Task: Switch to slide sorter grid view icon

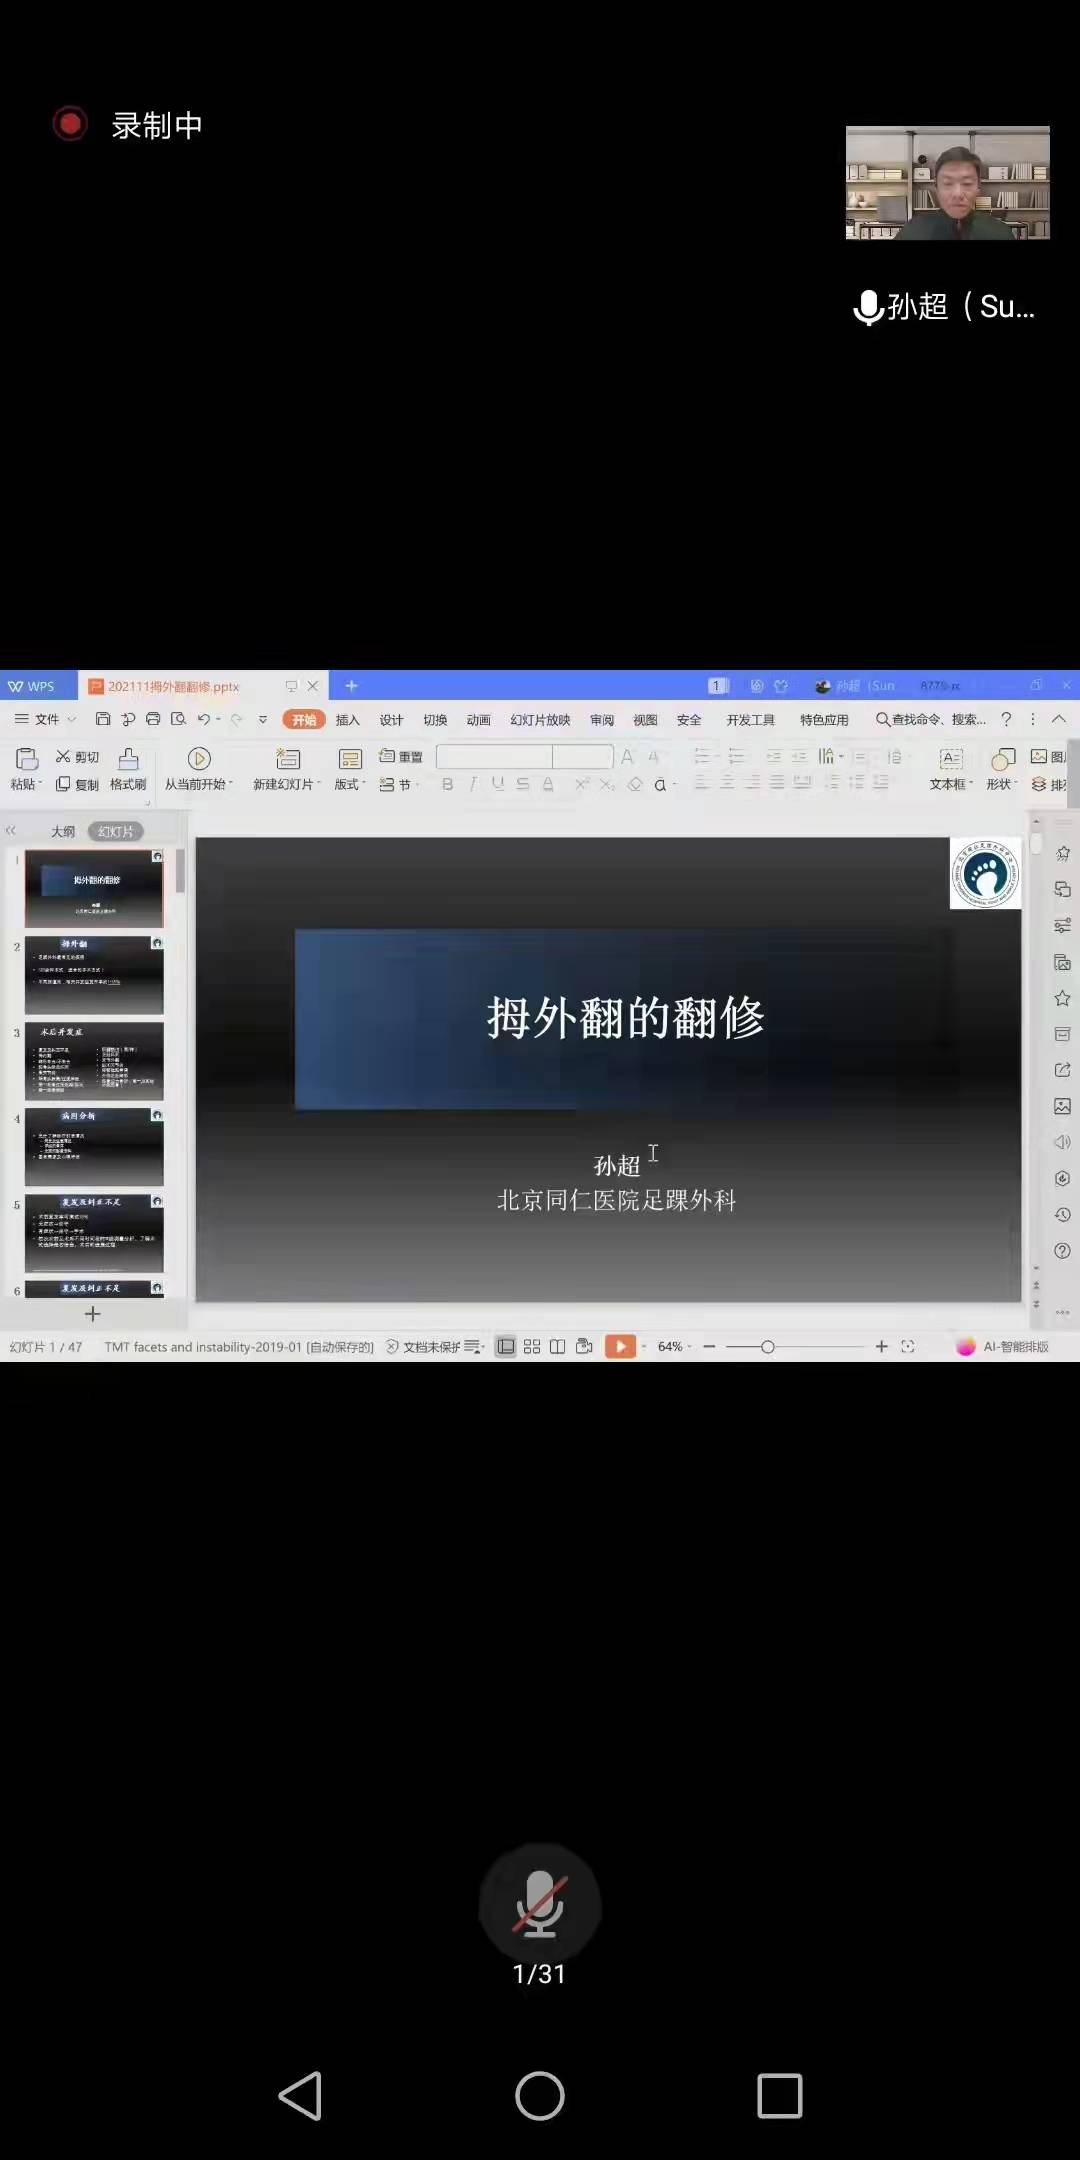Action: [x=532, y=1347]
